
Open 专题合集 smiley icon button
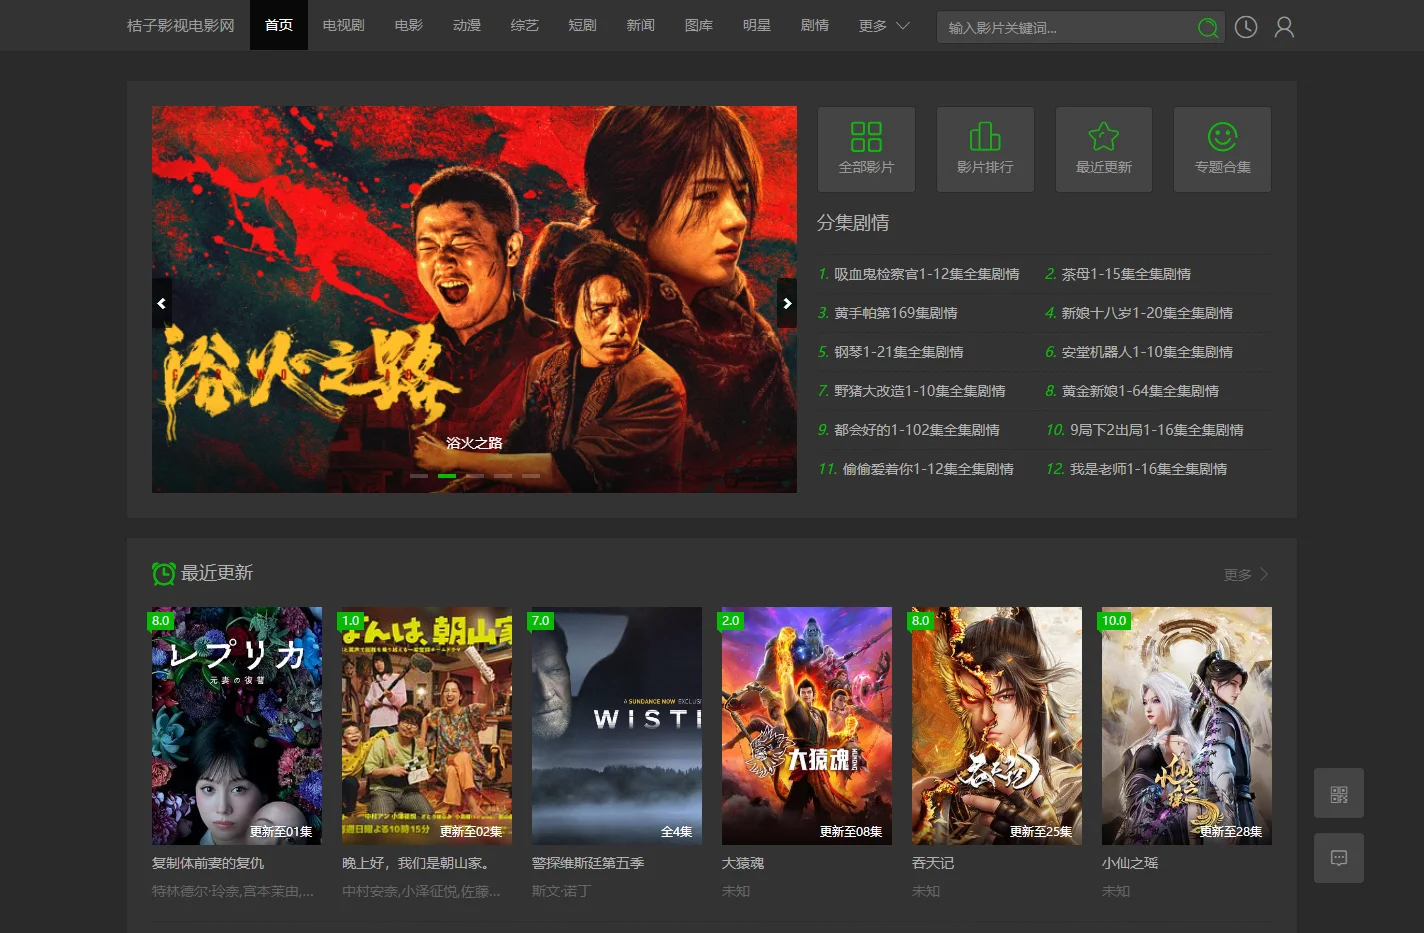pos(1223,149)
